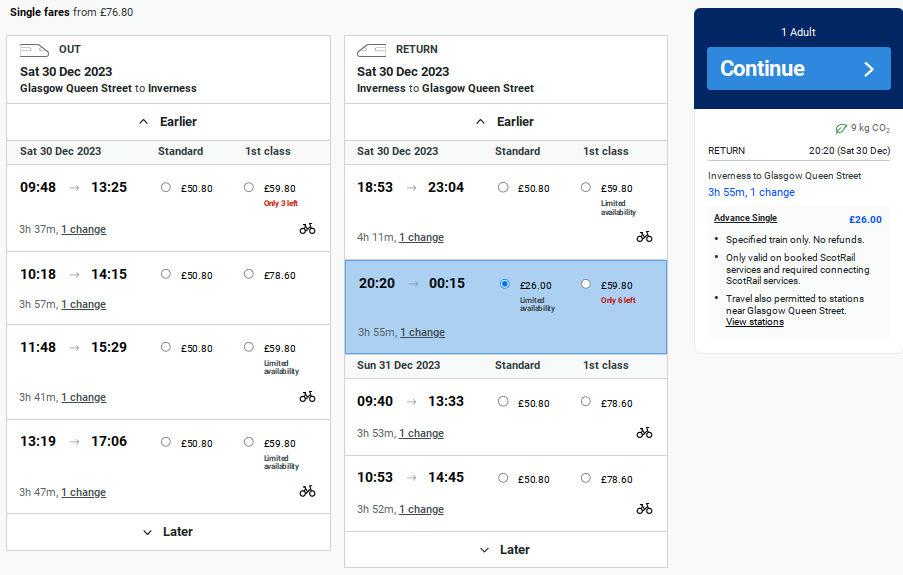Click bicycle icon on 10:53 Sunday return train
Image resolution: width=903 pixels, height=575 pixels.
click(644, 508)
